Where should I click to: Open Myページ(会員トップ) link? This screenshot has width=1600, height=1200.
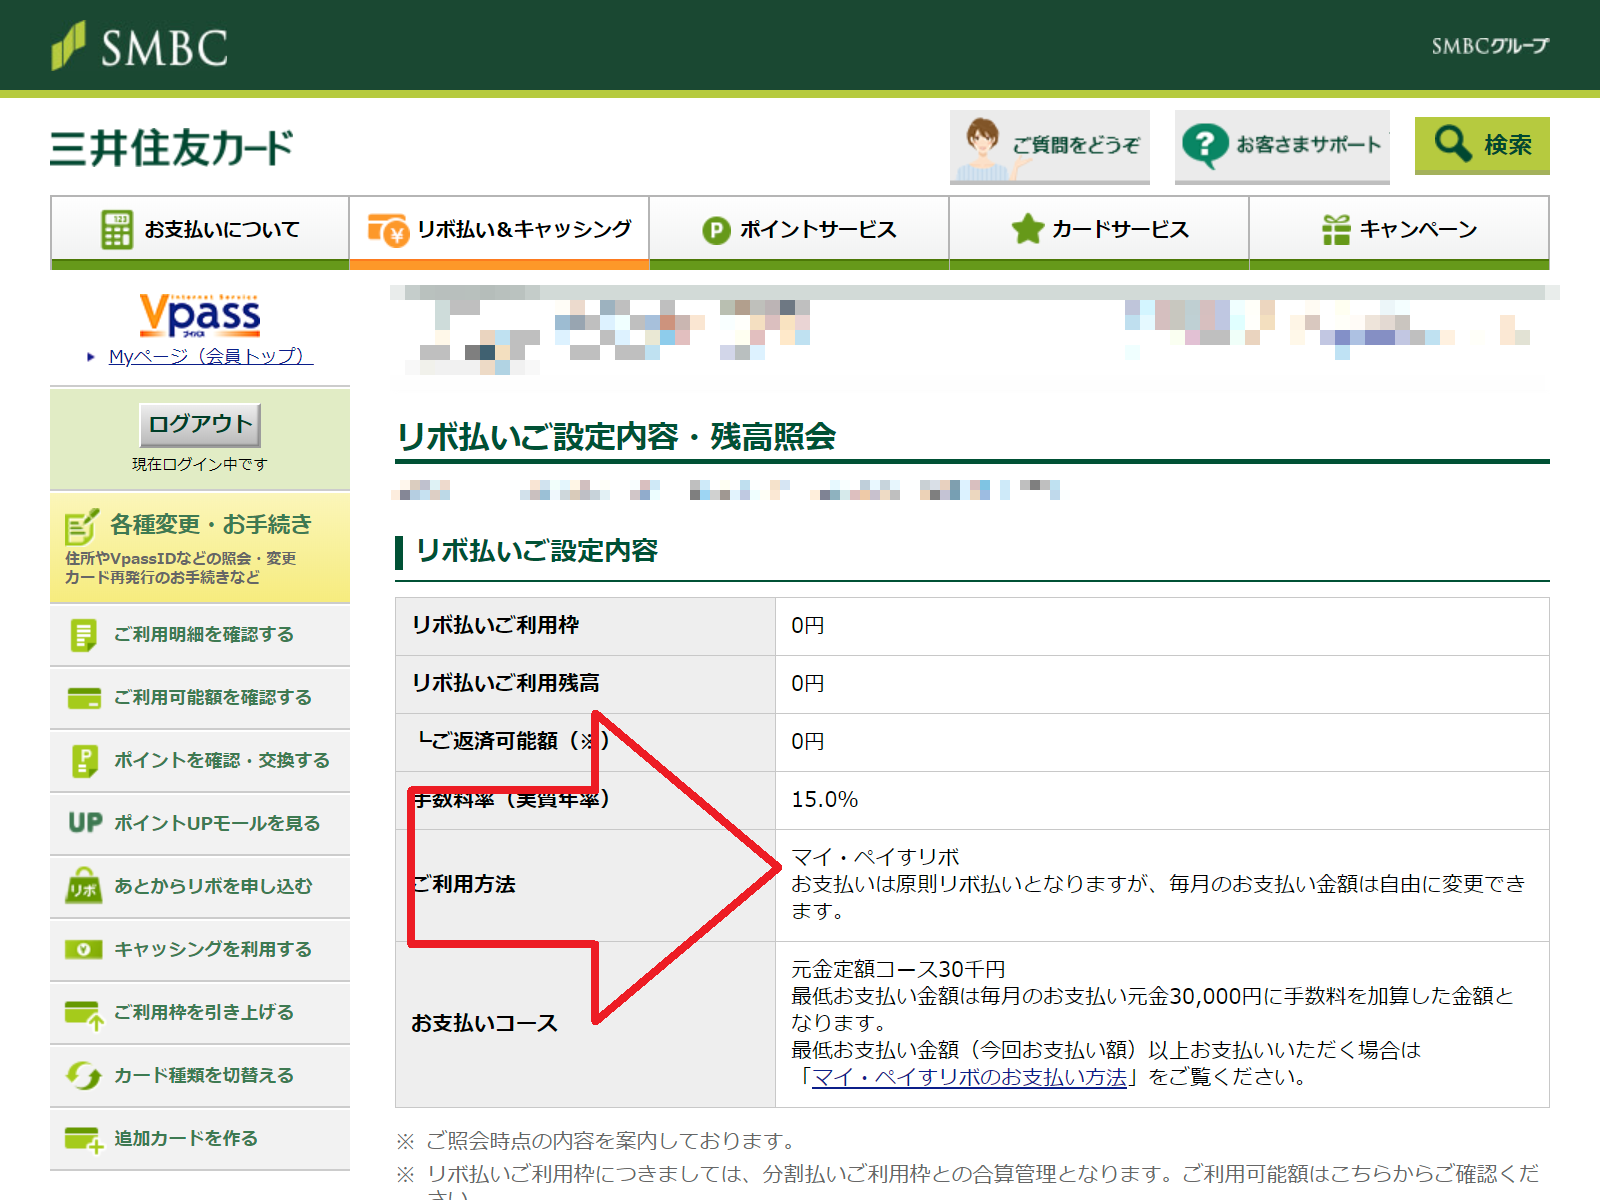[211, 356]
